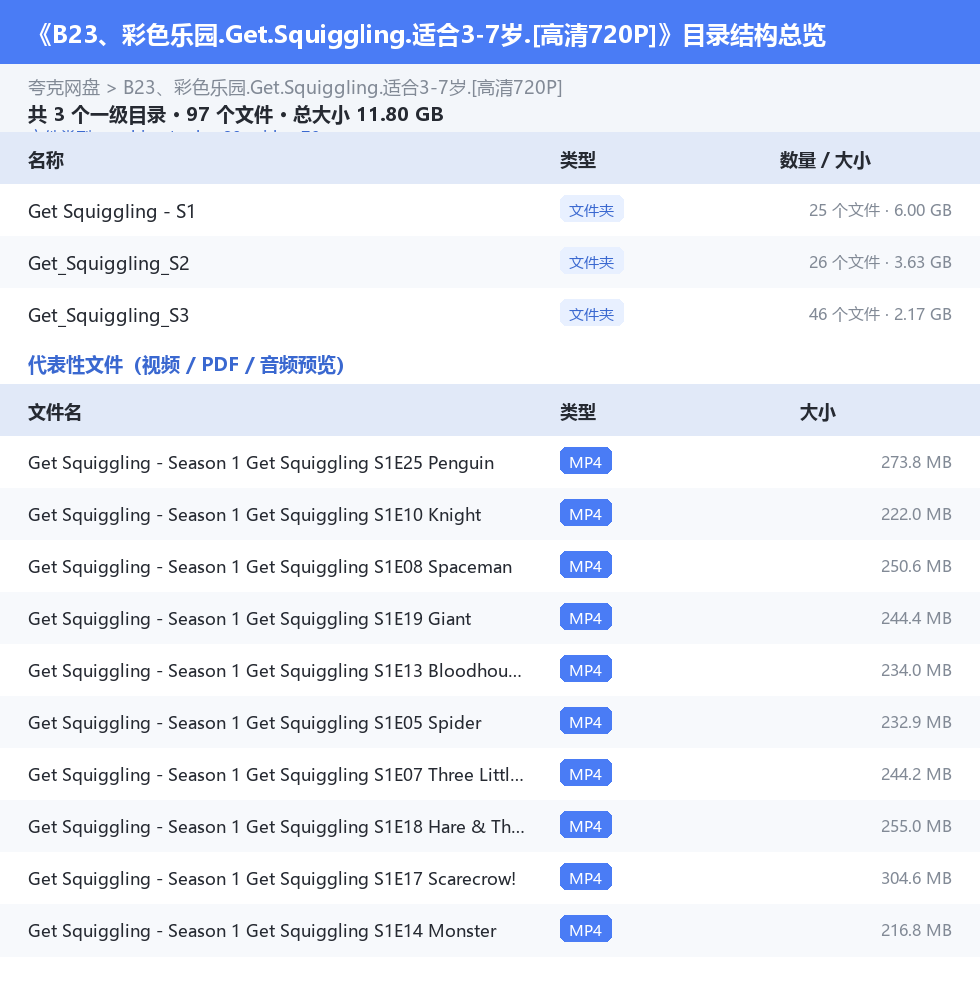Click the MP4 badge for S1E18 Hare & Th...
980x988 pixels.
point(585,826)
